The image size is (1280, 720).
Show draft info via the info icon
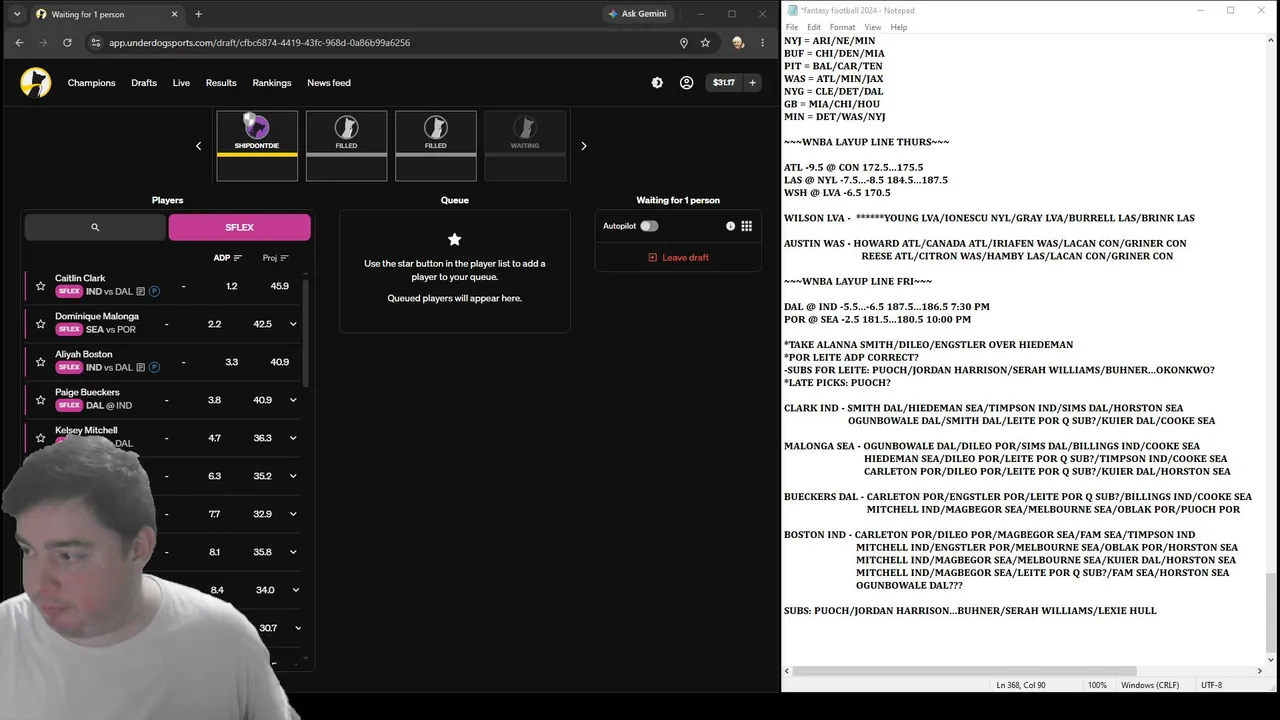point(730,226)
